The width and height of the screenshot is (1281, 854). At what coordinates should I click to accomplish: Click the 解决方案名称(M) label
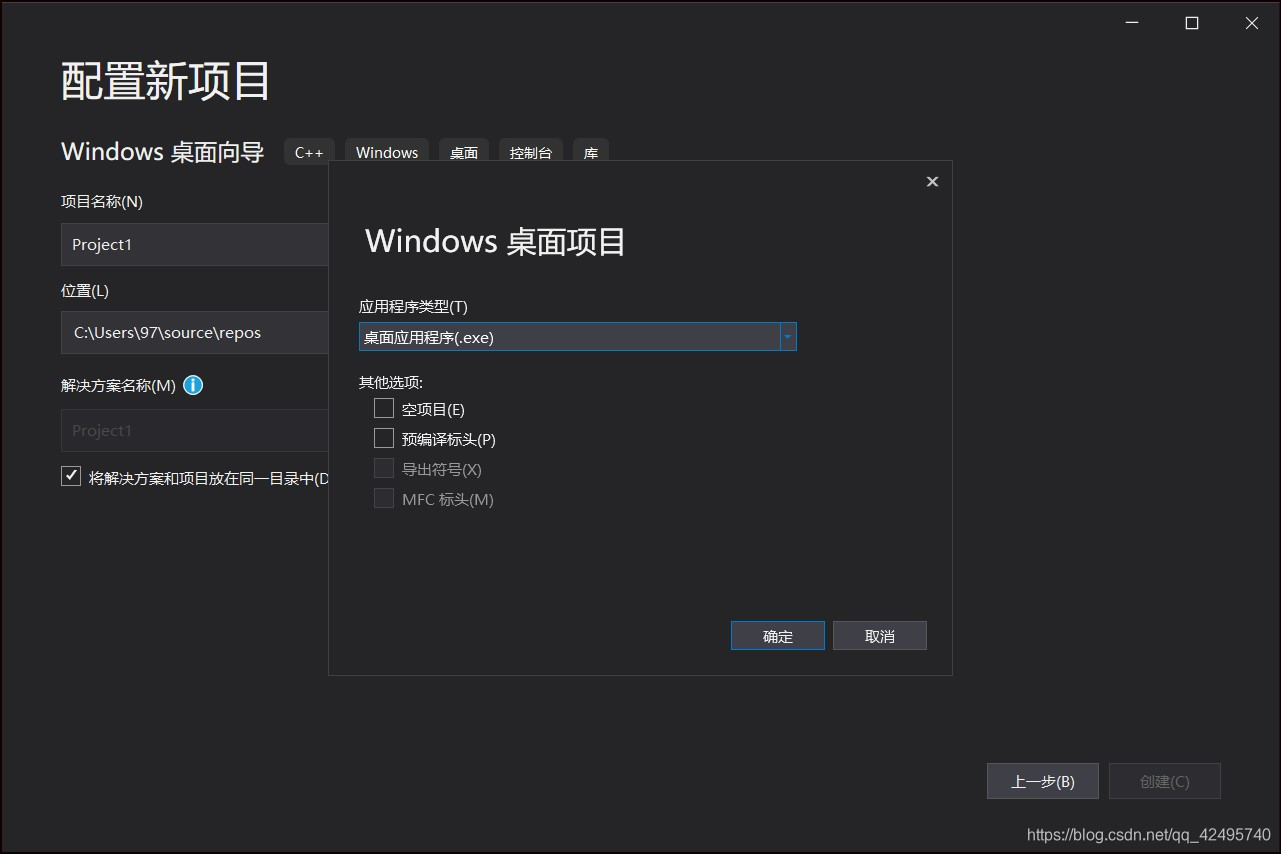pyautogui.click(x=118, y=385)
